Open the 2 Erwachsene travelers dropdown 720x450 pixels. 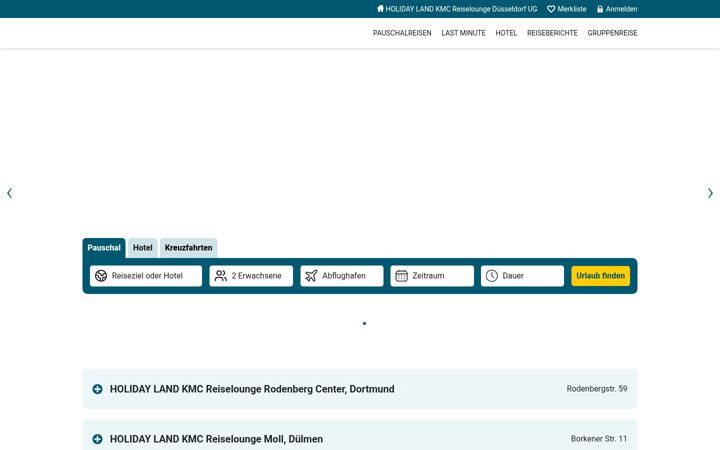[251, 276]
